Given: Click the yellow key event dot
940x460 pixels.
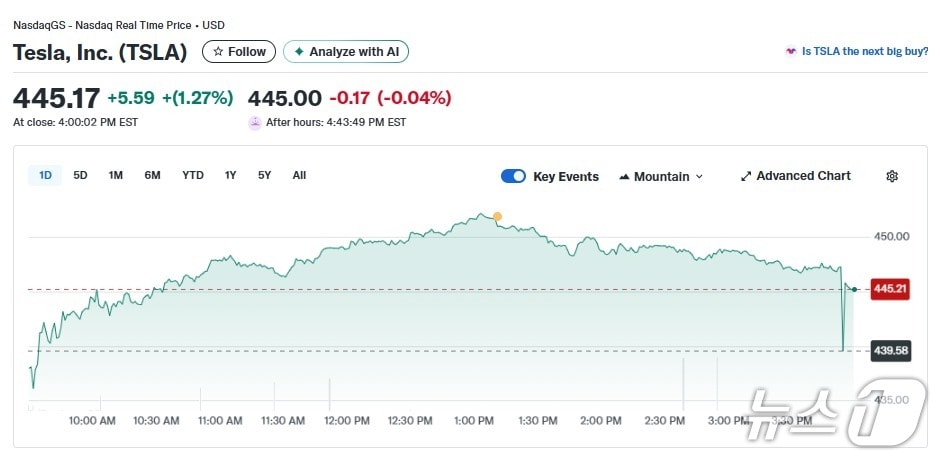Looking at the screenshot, I should pos(497,216).
